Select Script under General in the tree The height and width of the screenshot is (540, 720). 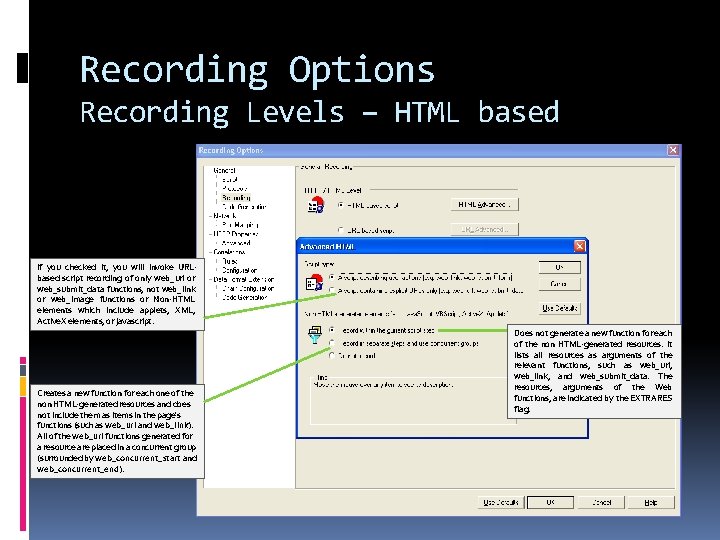pos(230,180)
